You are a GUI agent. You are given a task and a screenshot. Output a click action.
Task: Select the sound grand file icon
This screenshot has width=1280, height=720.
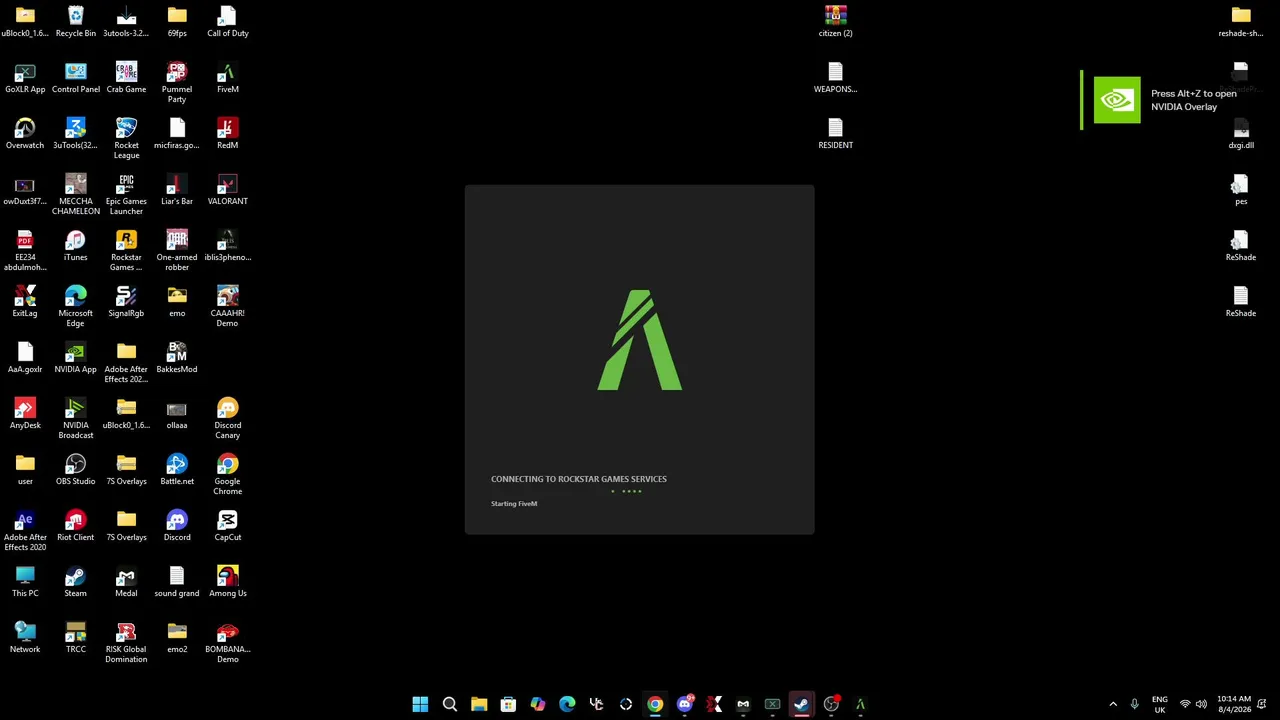(177, 581)
